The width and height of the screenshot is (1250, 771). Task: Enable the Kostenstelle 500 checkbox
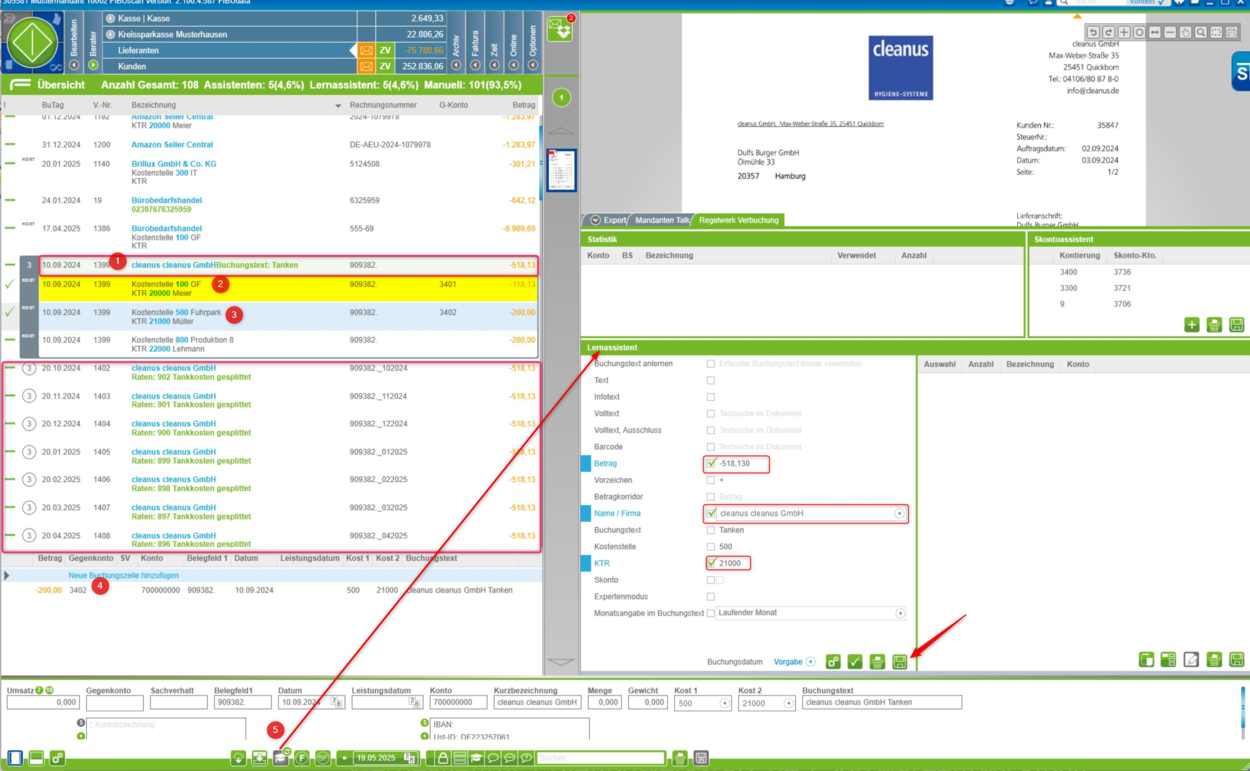(x=711, y=547)
